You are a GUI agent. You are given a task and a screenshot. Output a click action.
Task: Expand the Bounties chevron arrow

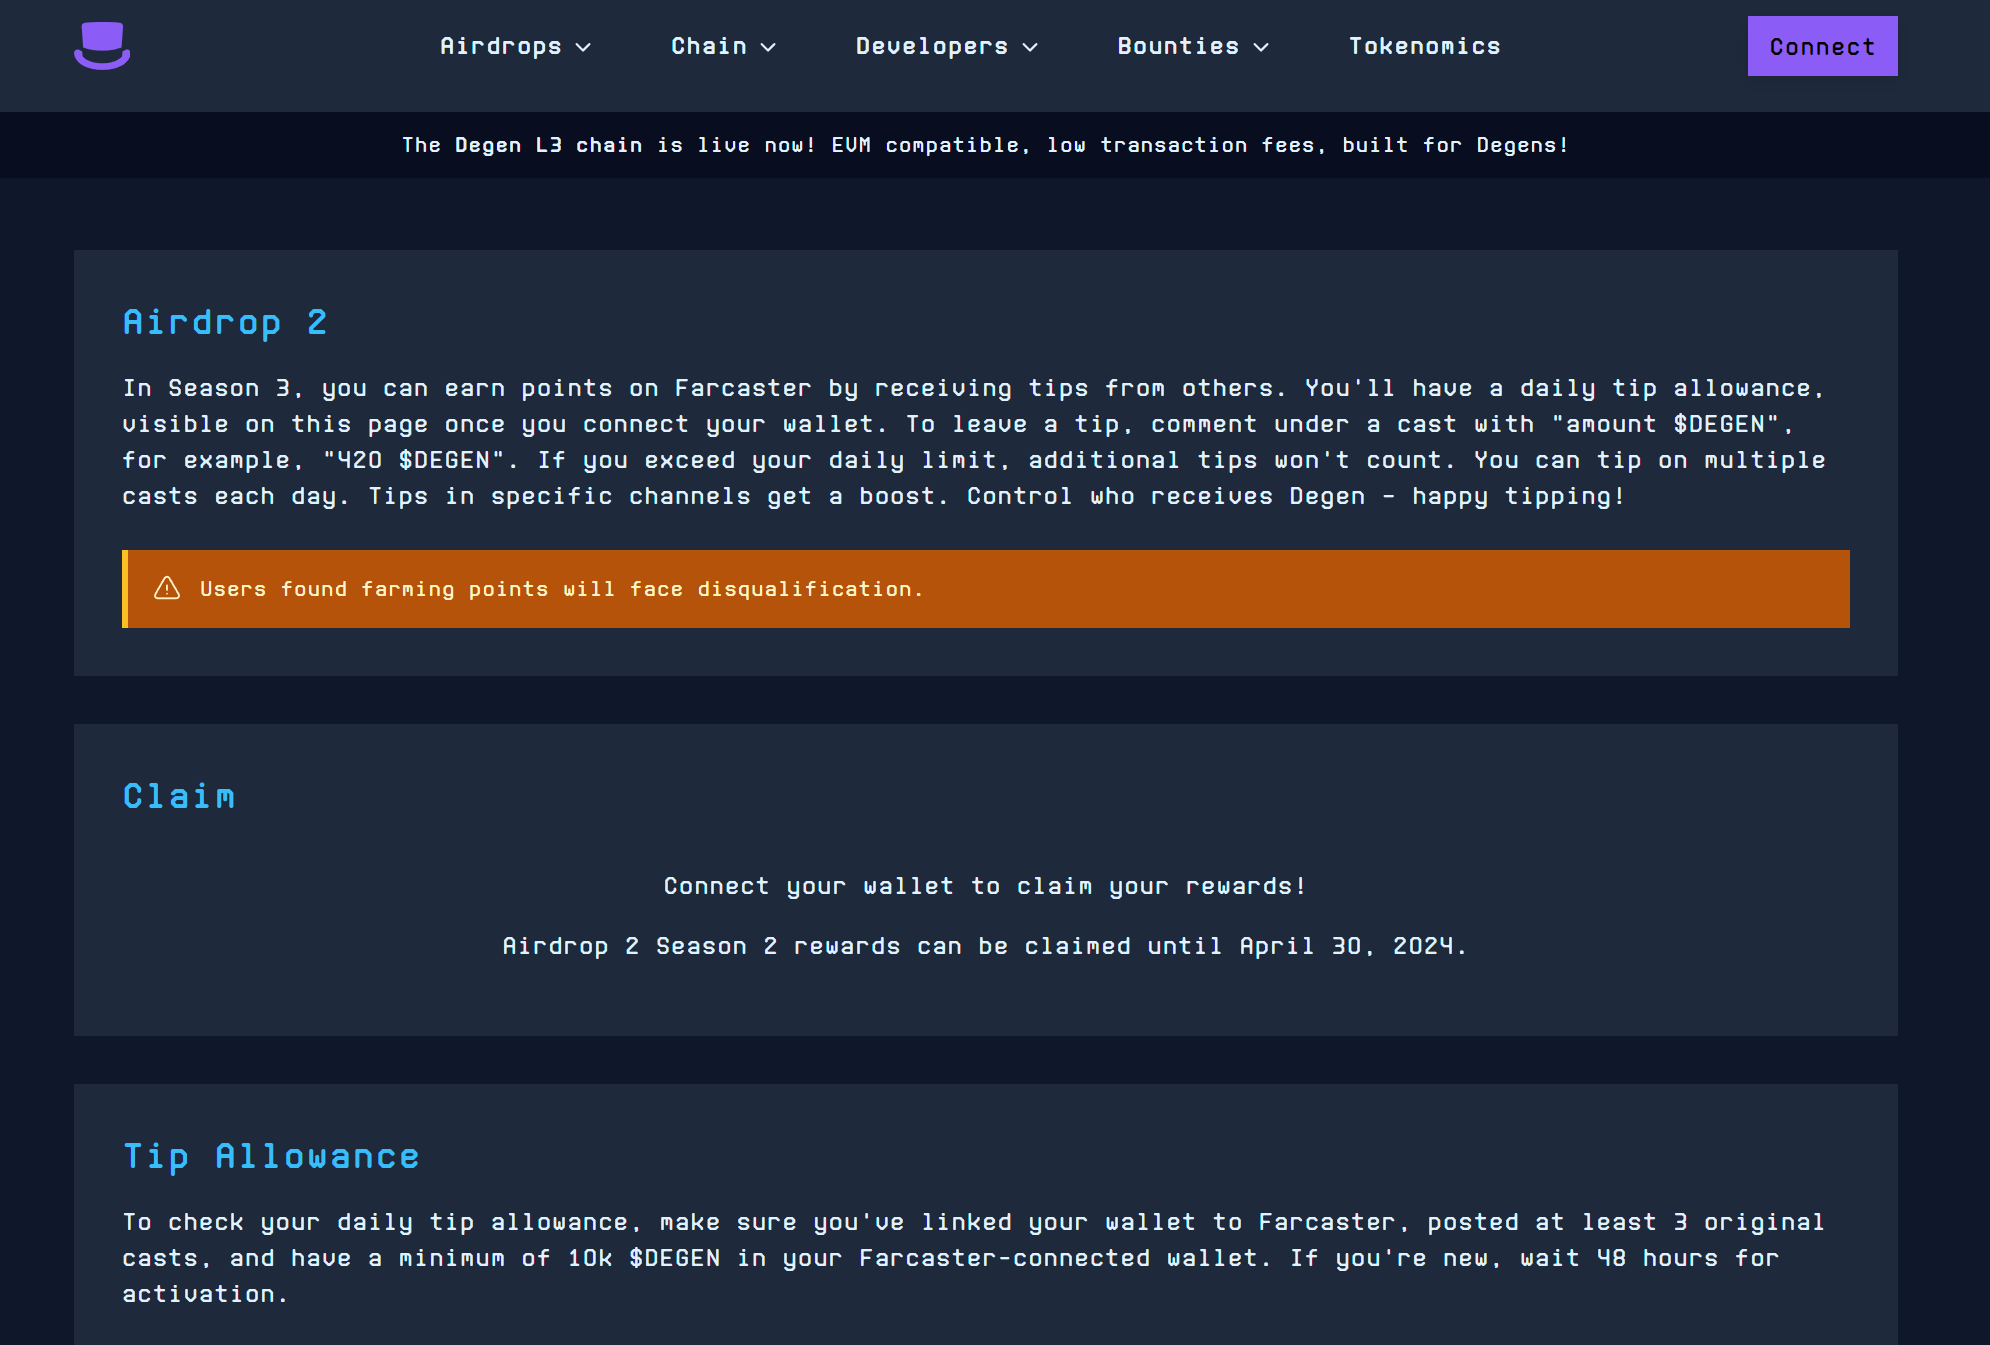[1261, 47]
